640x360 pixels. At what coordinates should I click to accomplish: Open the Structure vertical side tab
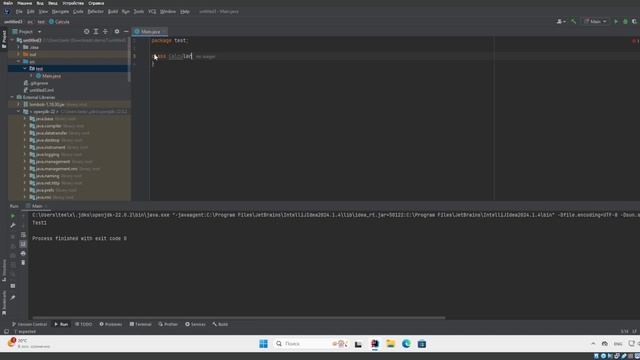(x=4, y=270)
